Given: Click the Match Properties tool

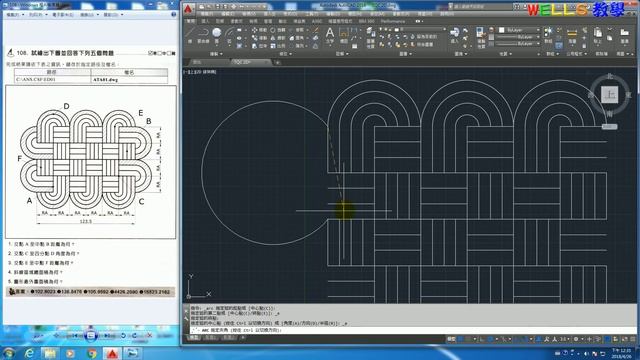Looking at the screenshot, I should (480, 37).
